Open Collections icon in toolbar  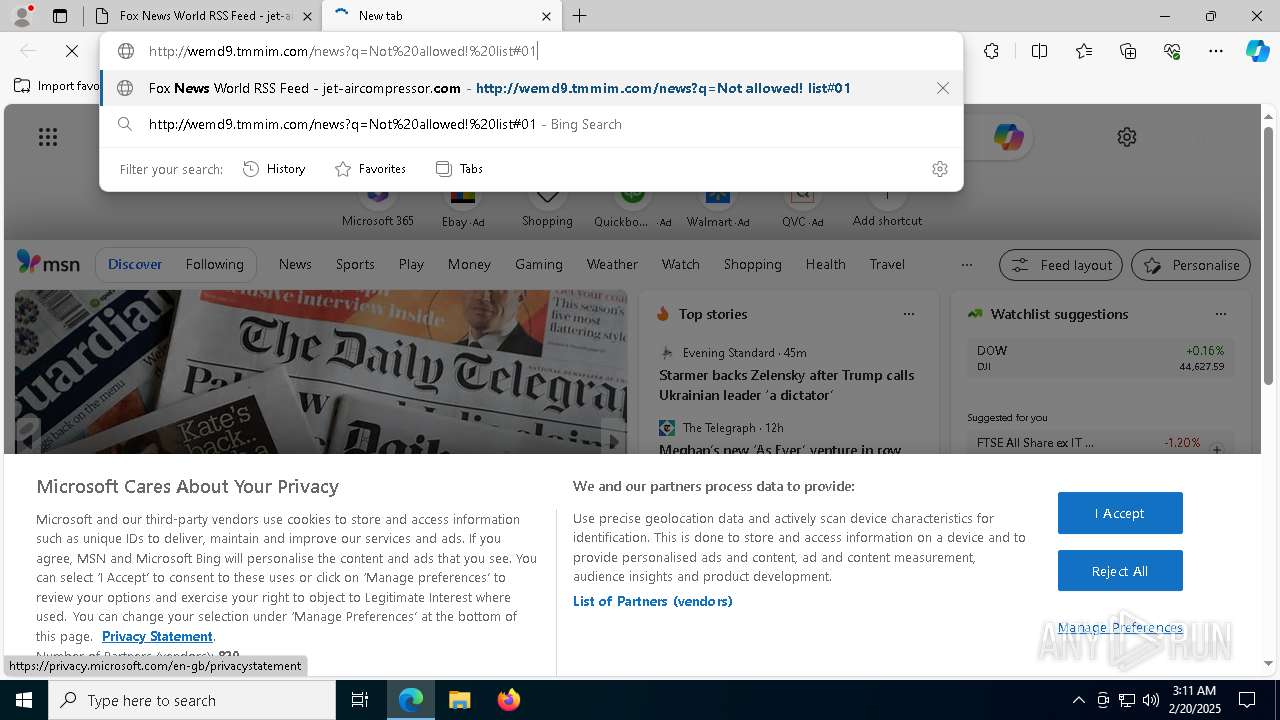pyautogui.click(x=1128, y=51)
